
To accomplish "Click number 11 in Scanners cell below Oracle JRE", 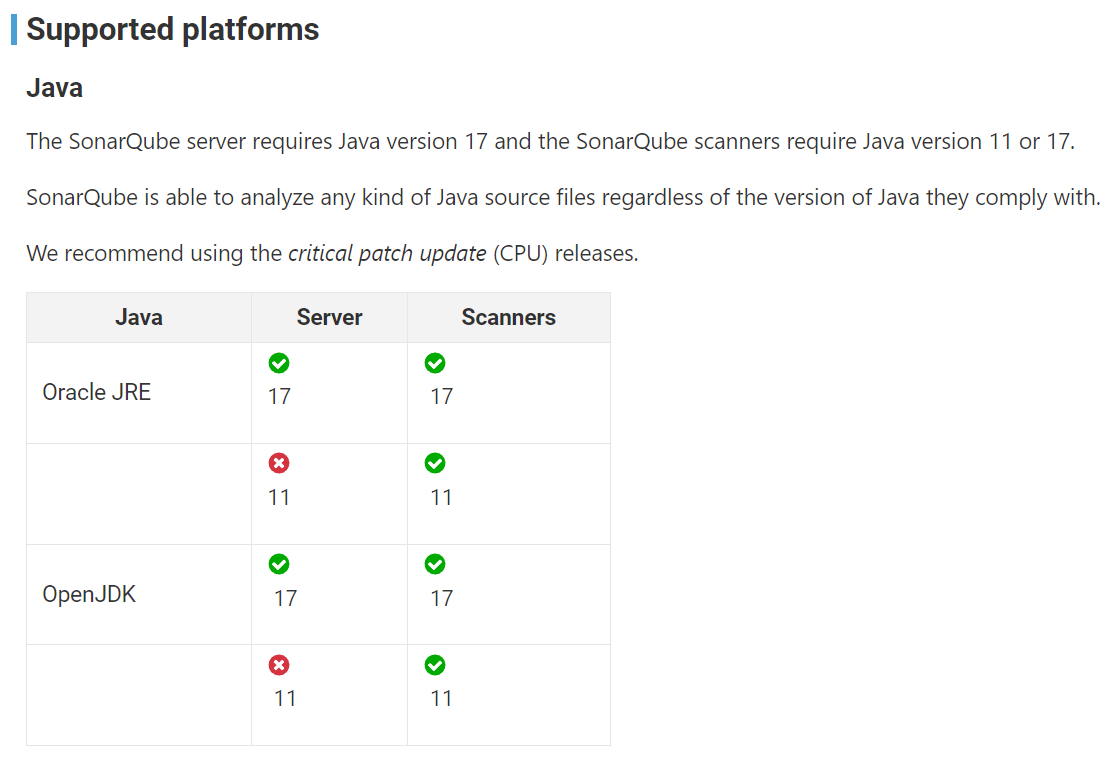I will (442, 497).
